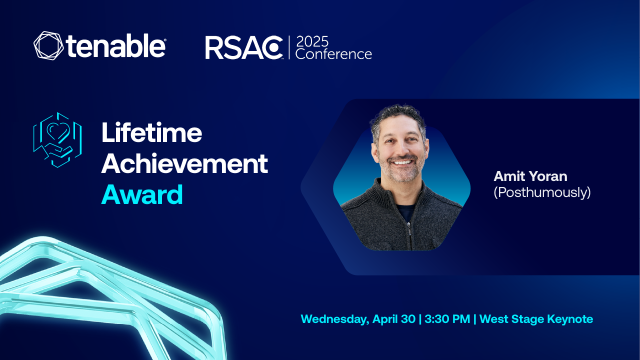This screenshot has height=360, width=640.
Task: Click the RSAC 2025 Conference logo
Action: tap(289, 48)
